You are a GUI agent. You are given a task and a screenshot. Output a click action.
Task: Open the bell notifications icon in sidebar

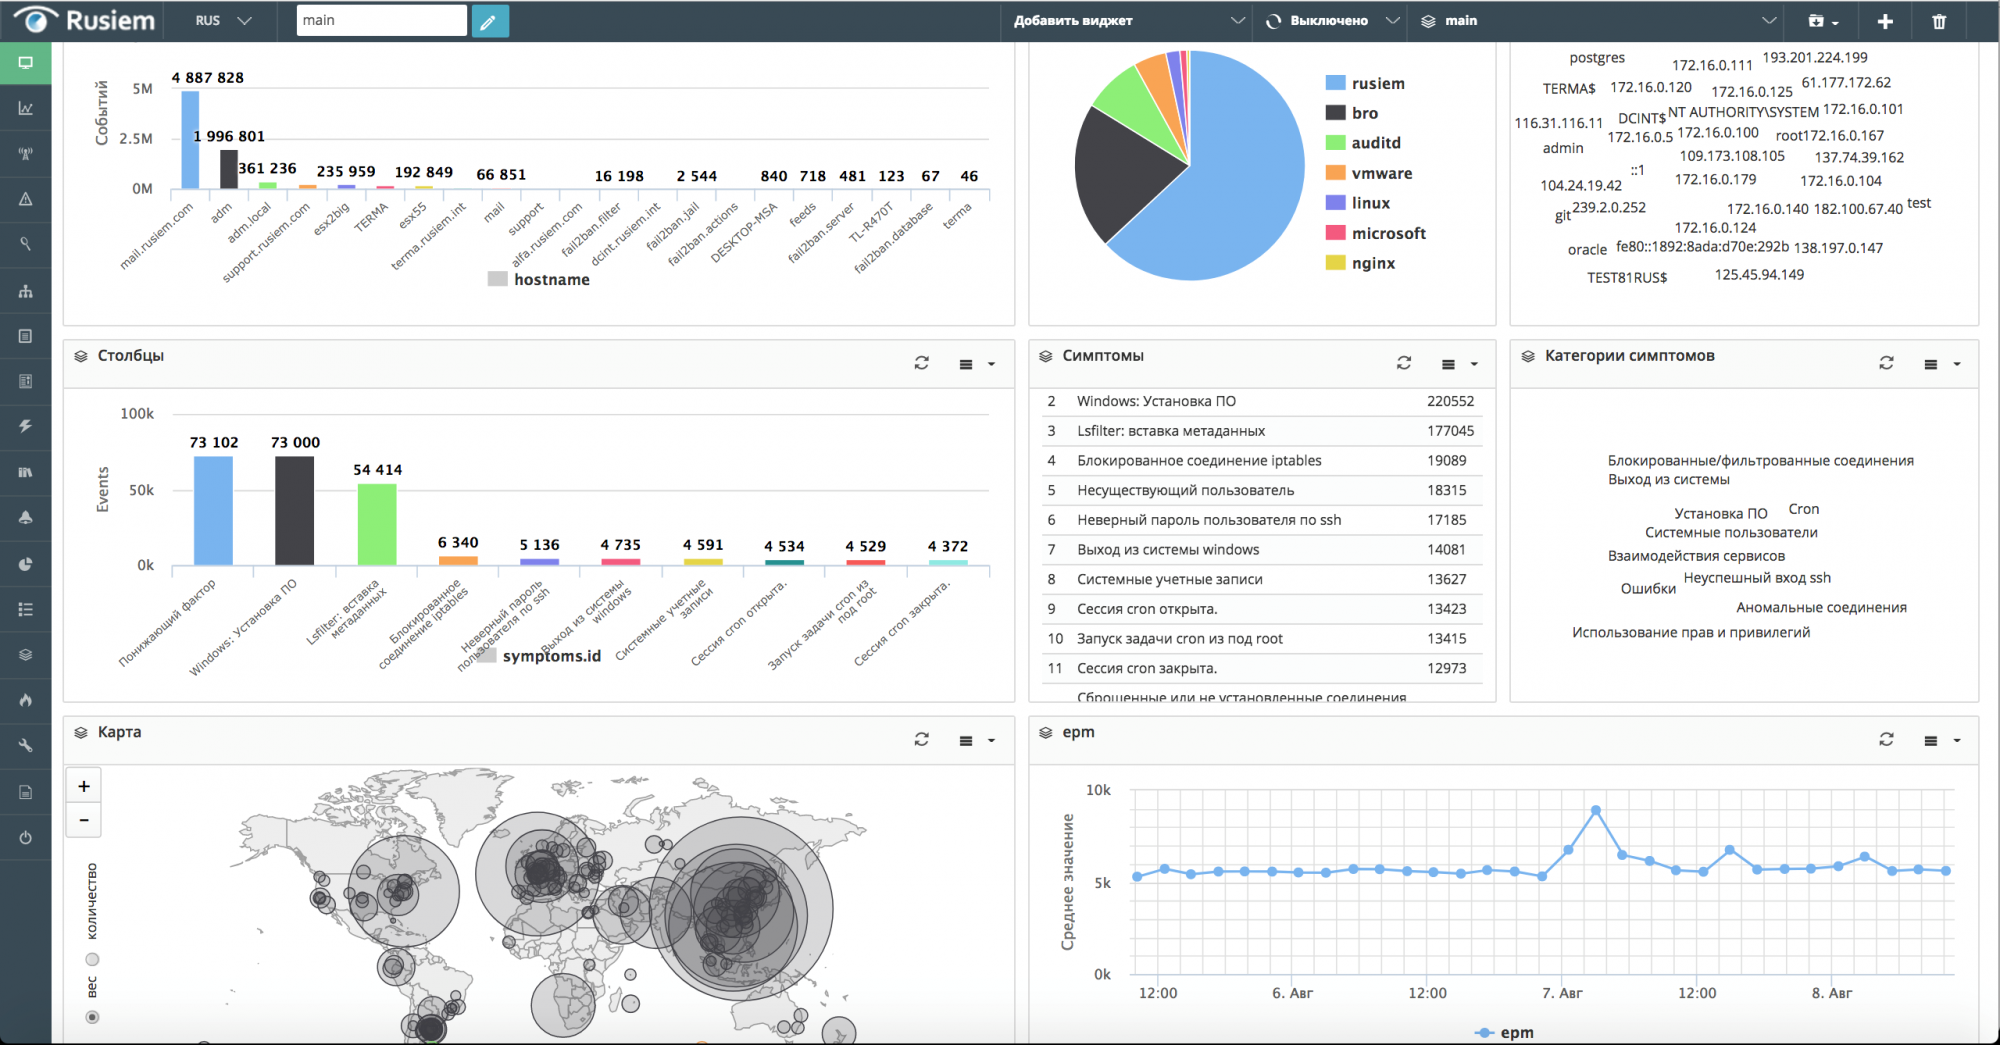pos(26,517)
